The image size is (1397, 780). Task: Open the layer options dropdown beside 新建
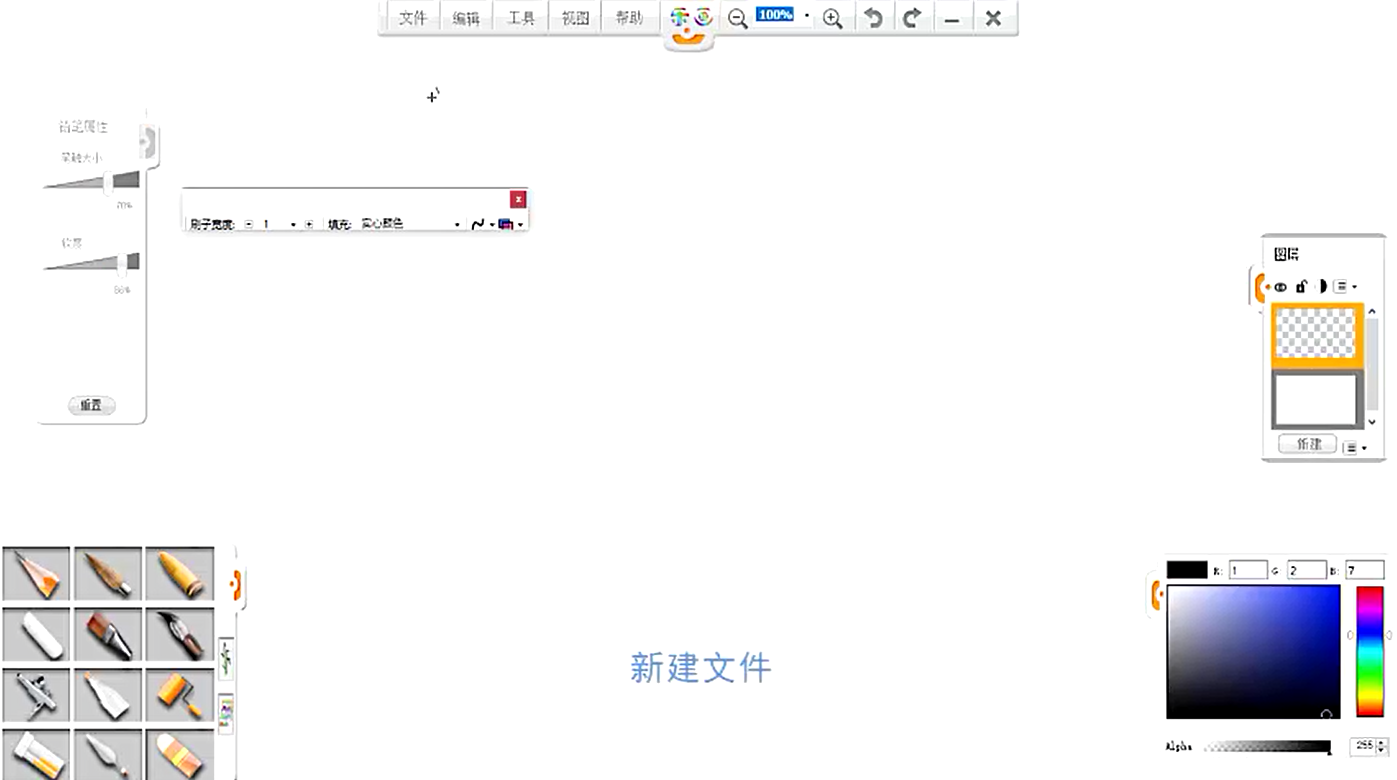coord(1355,448)
